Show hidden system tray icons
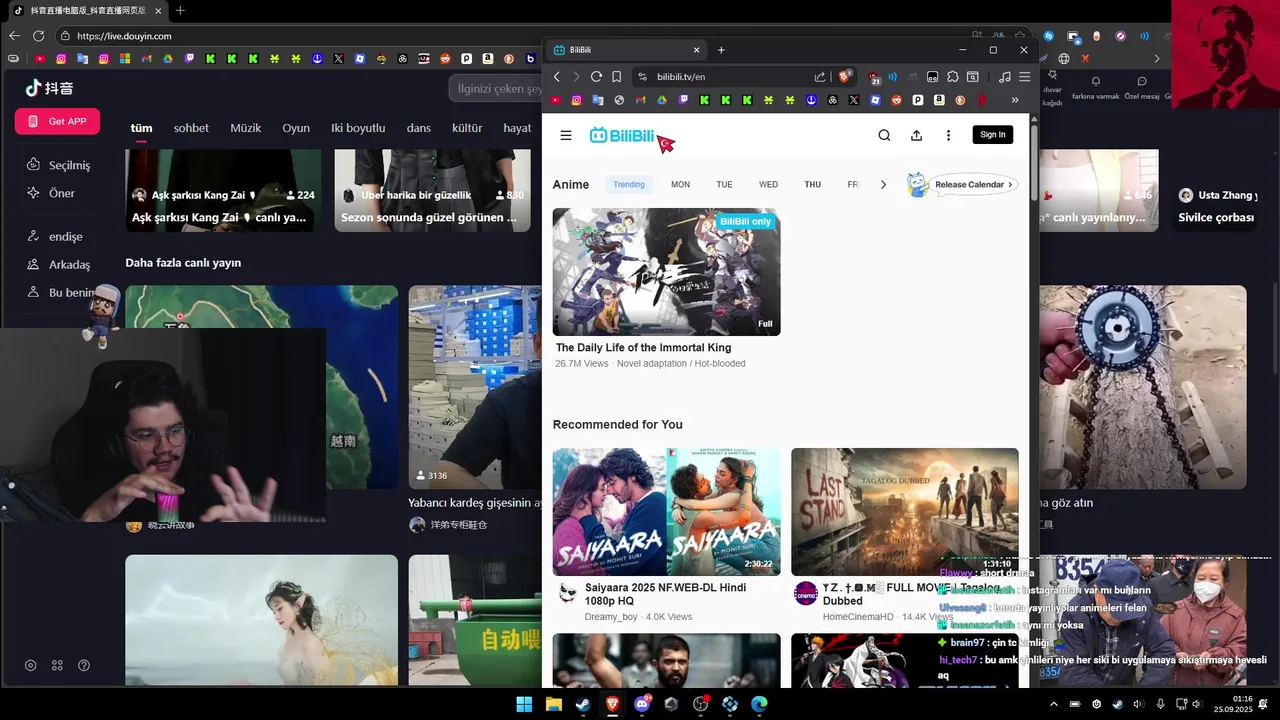1280x720 pixels. tap(1053, 704)
